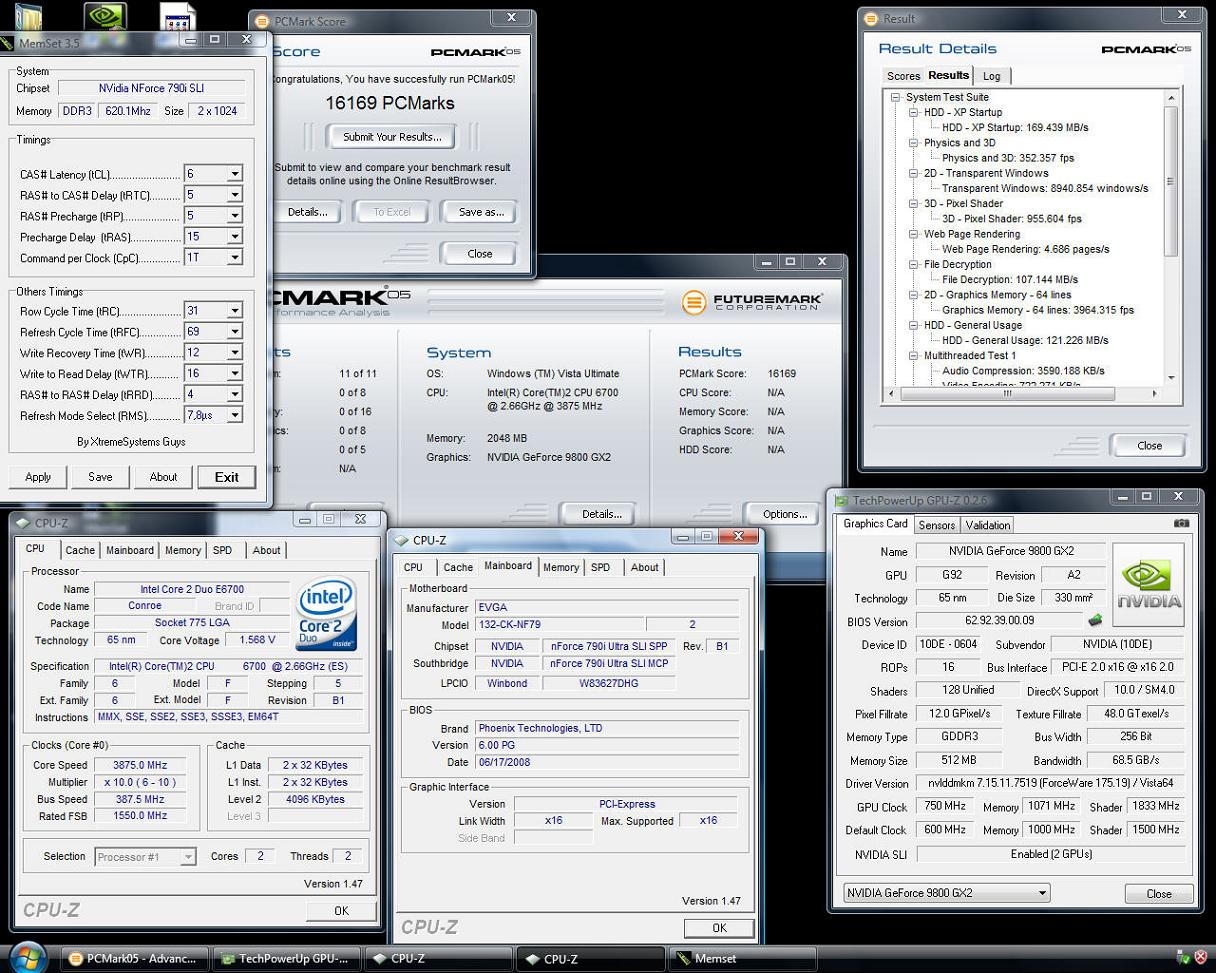Open RAS# to CAS# Delay (tRTC) dropdown
Viewport: 1216px width, 973px height.
[234, 195]
